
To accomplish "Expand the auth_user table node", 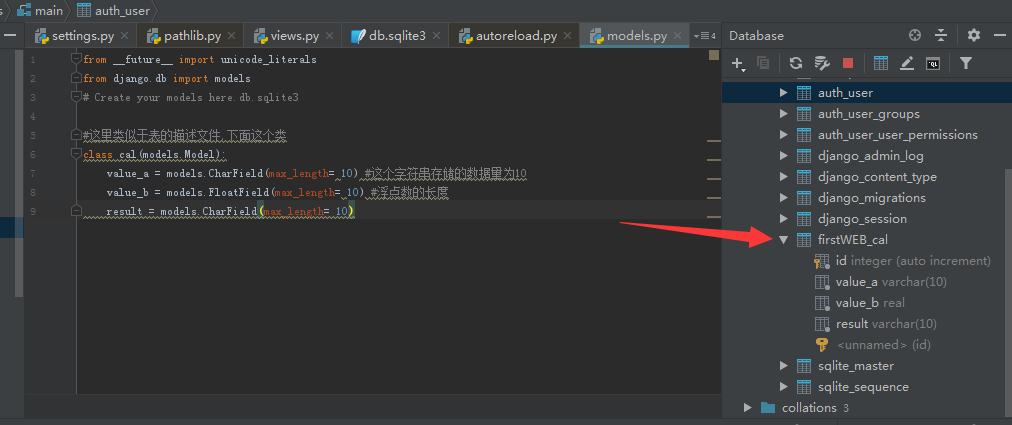I will 784,93.
